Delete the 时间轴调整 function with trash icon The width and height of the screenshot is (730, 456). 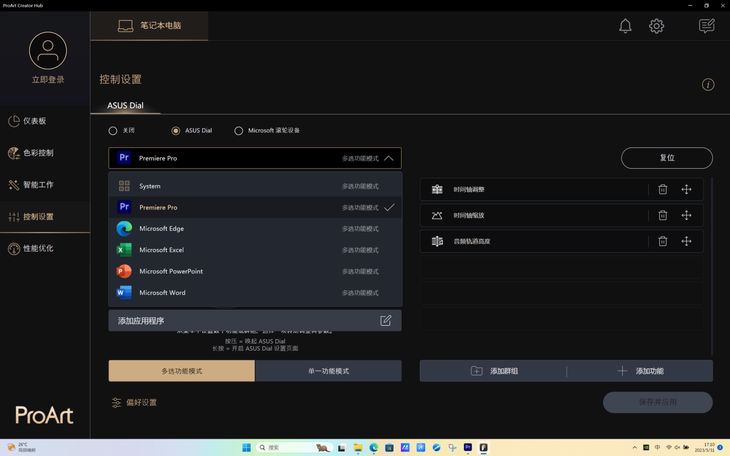[x=662, y=190]
